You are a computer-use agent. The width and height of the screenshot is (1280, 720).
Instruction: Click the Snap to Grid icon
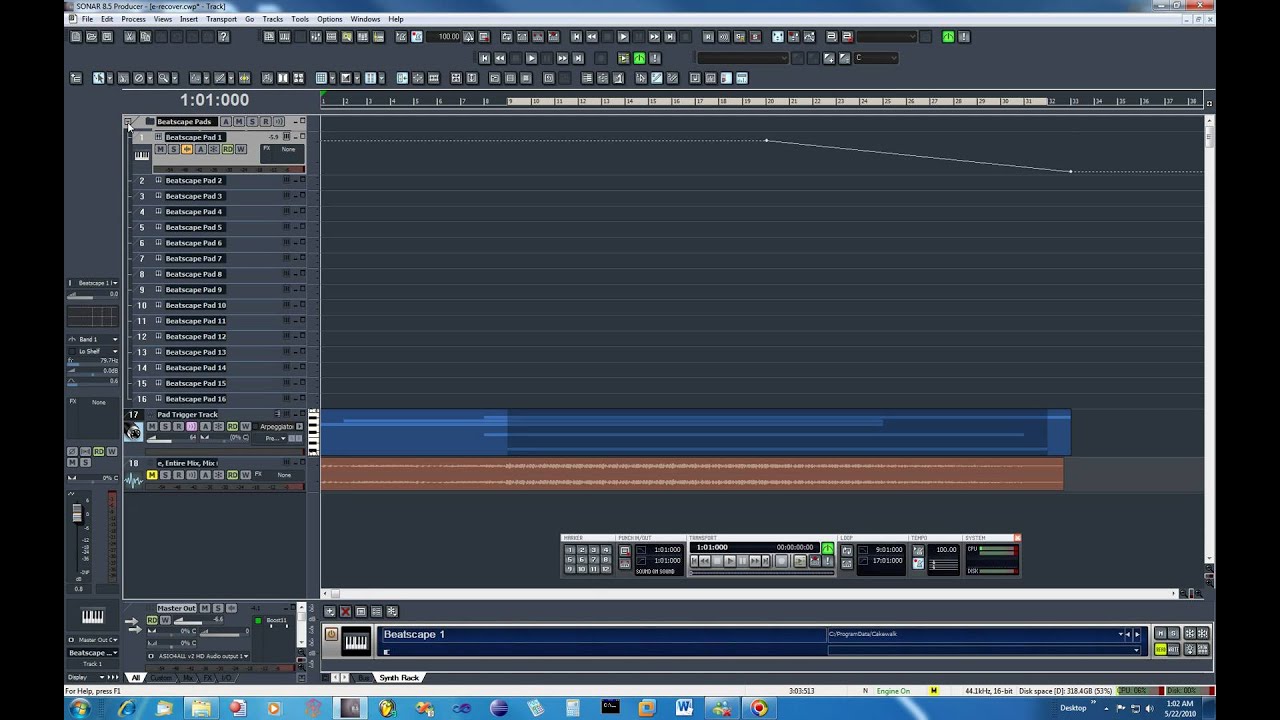coord(322,78)
